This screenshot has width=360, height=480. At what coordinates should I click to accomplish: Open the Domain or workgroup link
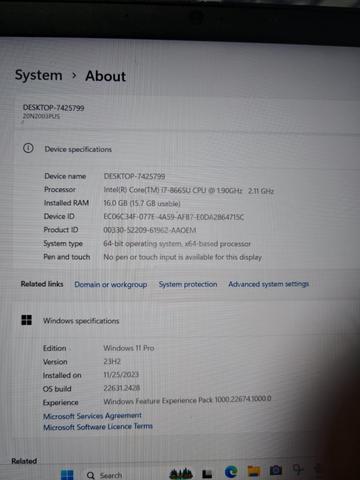click(111, 285)
